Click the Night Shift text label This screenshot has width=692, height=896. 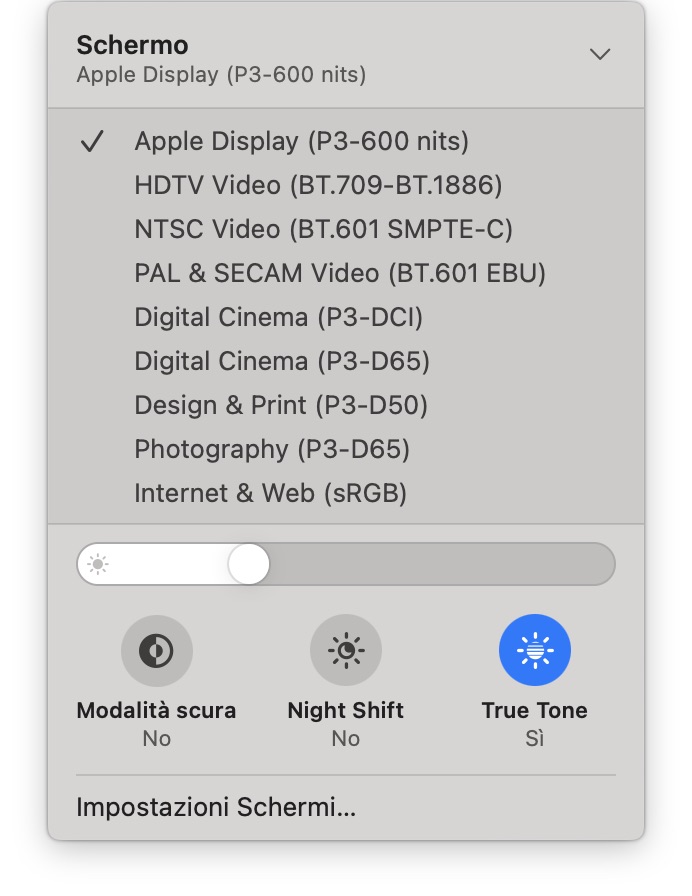[345, 711]
